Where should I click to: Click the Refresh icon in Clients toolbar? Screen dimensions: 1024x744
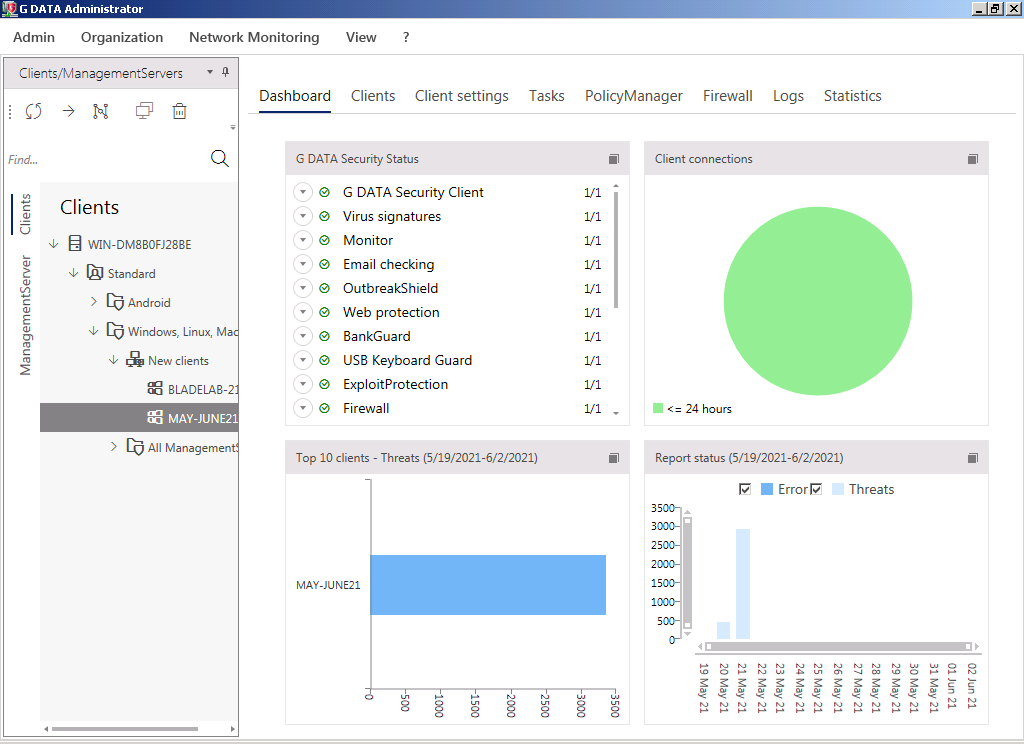(x=34, y=111)
